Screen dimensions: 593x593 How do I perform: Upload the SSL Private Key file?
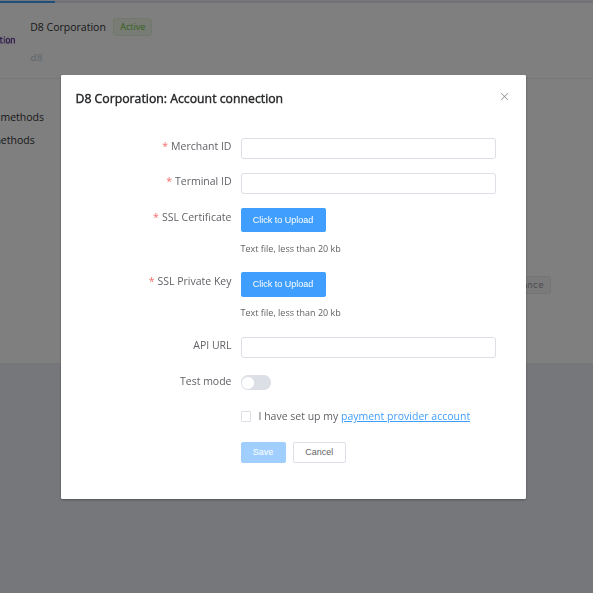[283, 284]
